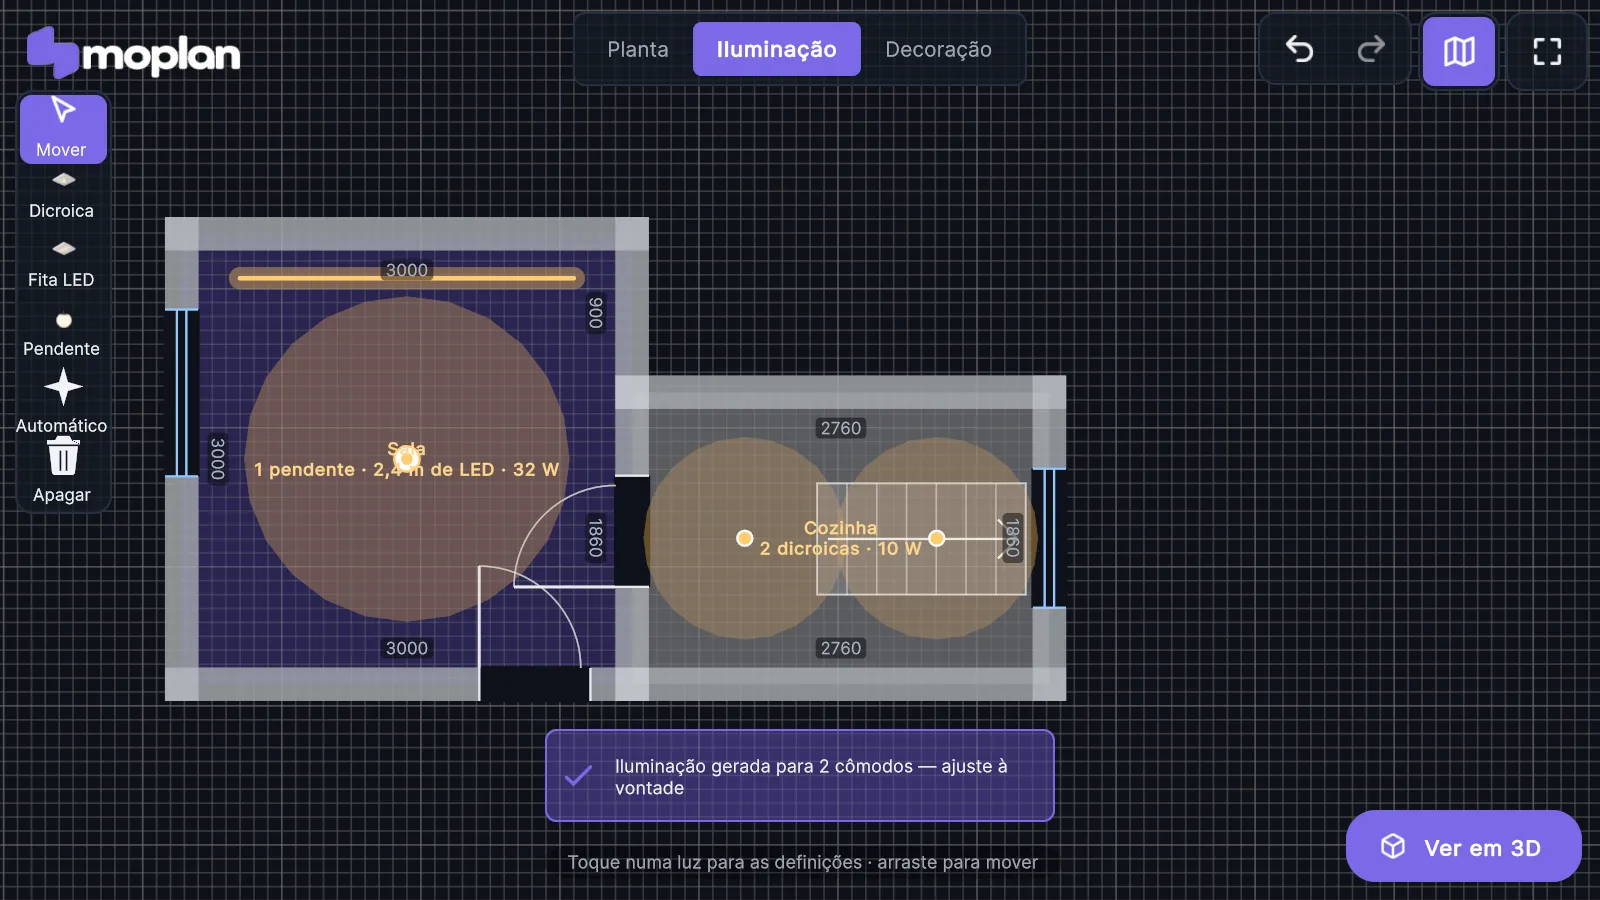Click the 'Iluminação gerada para 2 cômodos' notification

point(800,776)
